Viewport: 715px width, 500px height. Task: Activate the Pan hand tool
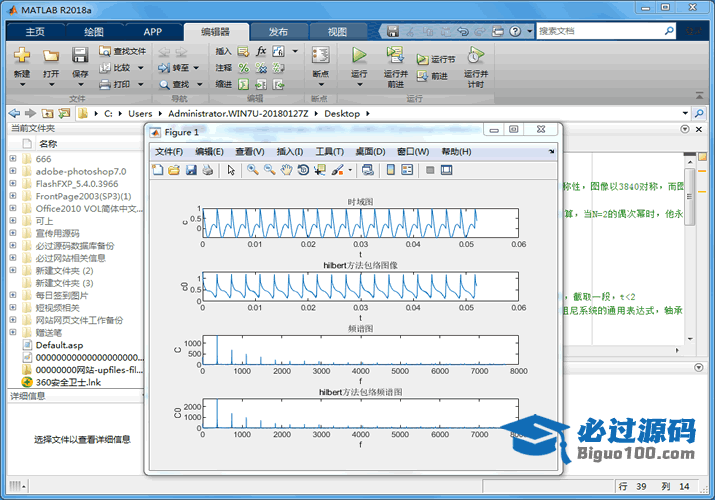click(x=286, y=170)
